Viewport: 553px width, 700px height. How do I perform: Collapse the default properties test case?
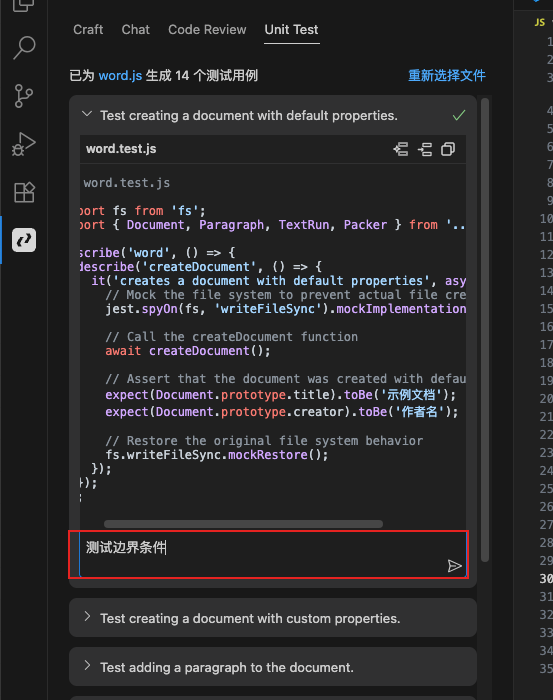87,114
